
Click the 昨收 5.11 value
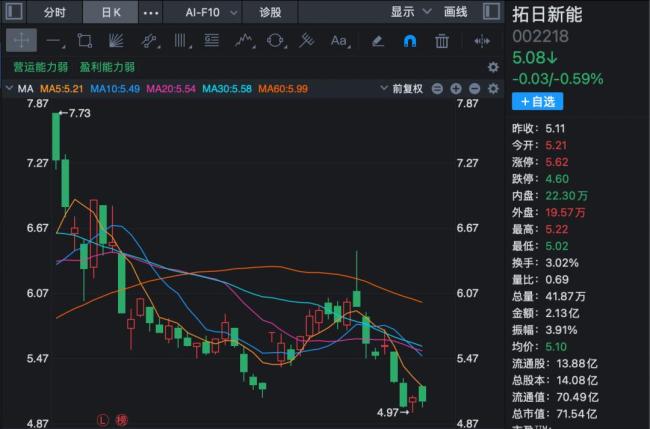click(x=555, y=128)
